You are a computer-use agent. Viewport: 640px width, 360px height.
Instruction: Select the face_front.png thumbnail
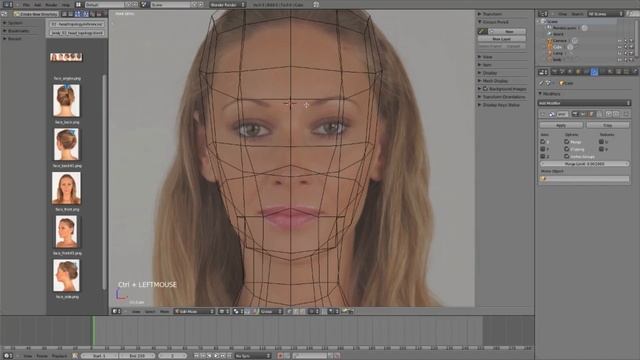(x=66, y=188)
